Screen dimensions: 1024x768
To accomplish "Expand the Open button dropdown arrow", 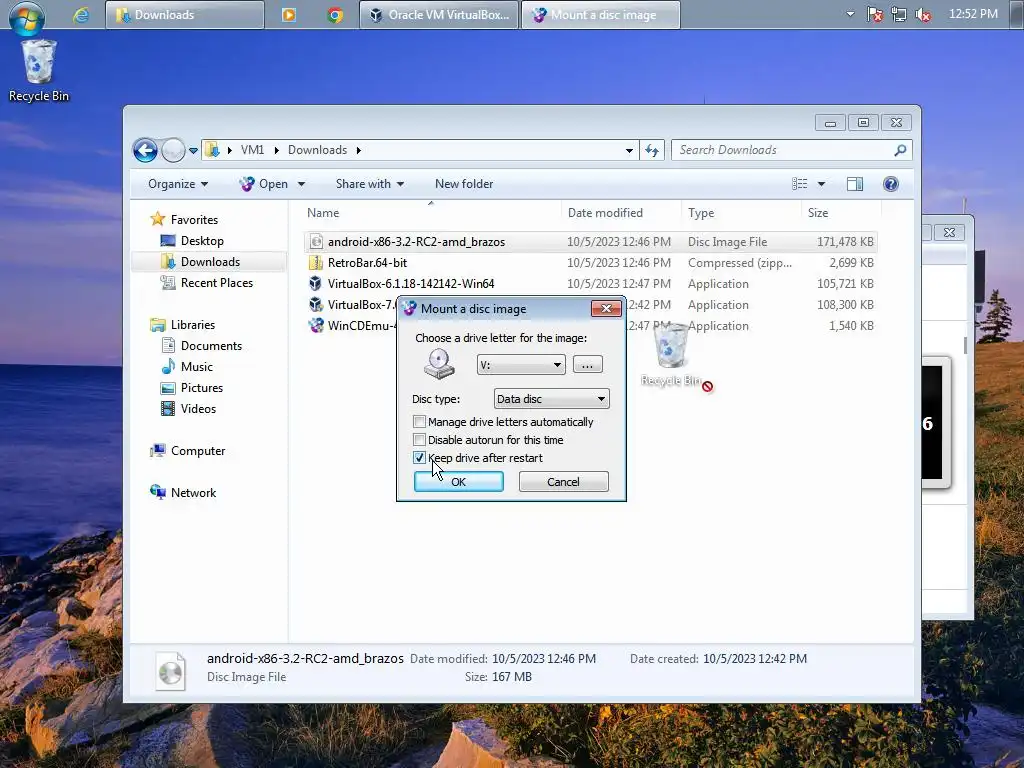I will click(301, 184).
